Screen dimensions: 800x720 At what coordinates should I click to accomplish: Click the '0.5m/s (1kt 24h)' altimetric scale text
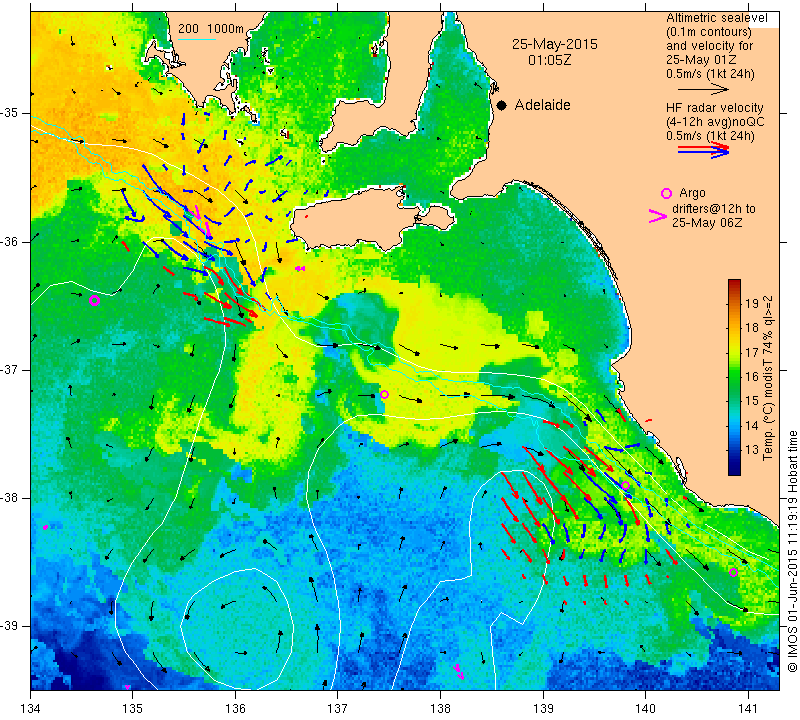click(x=710, y=74)
